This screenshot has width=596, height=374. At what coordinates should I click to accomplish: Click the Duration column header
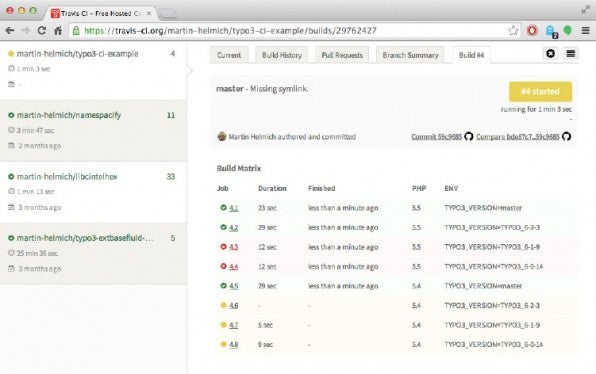click(272, 188)
